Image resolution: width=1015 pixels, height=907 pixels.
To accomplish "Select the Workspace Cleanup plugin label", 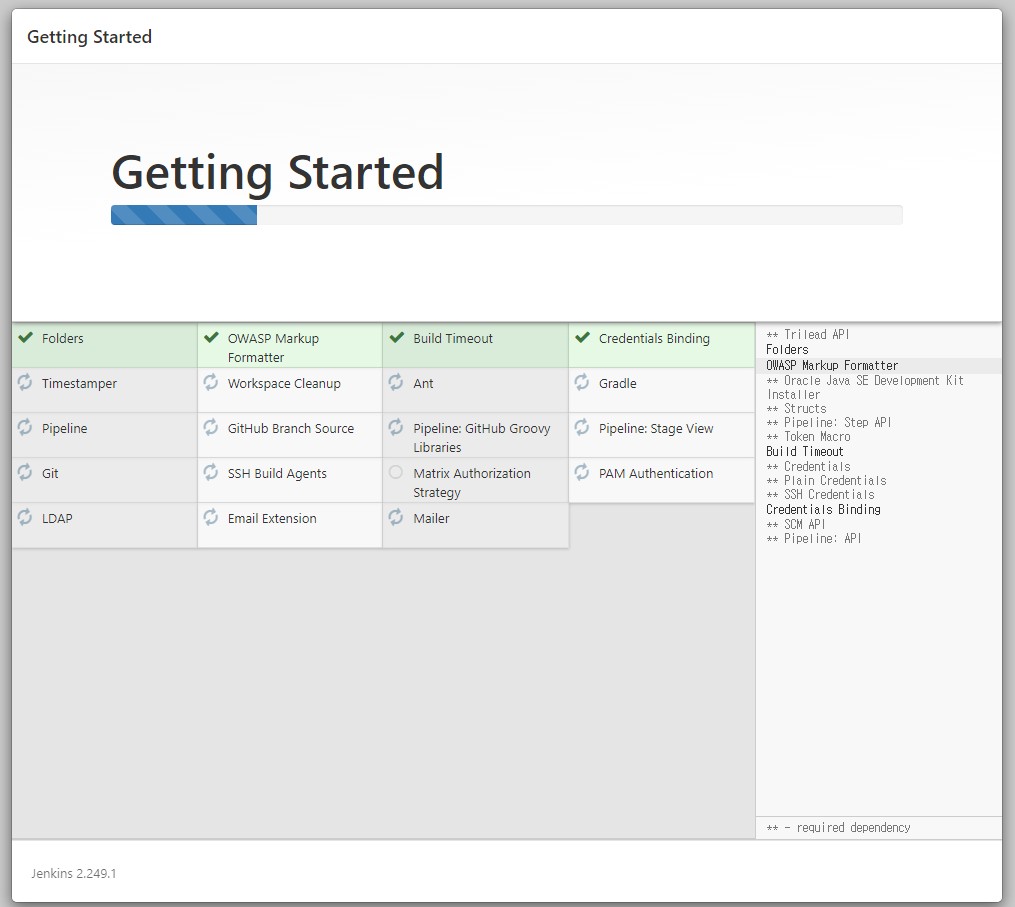I will [x=284, y=383].
